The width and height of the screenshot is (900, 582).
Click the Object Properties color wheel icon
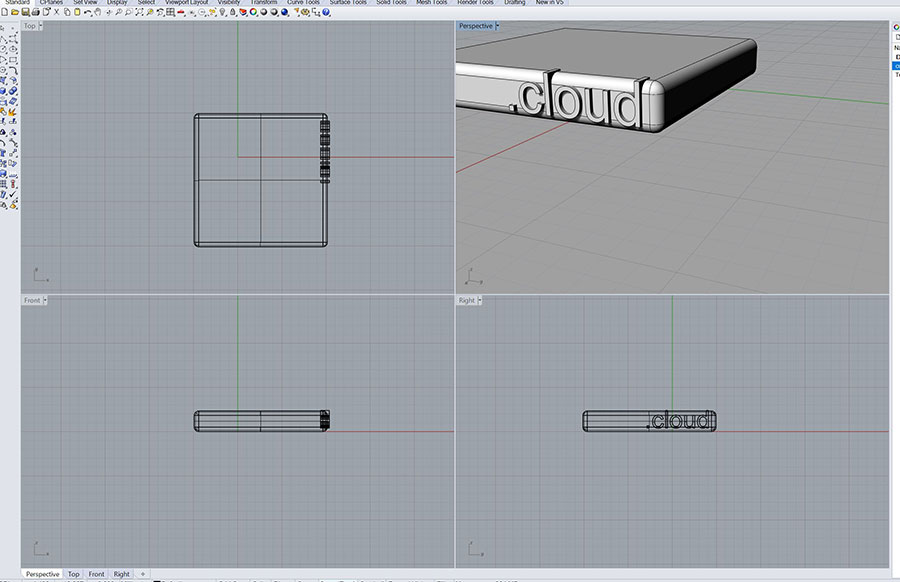click(x=253, y=11)
